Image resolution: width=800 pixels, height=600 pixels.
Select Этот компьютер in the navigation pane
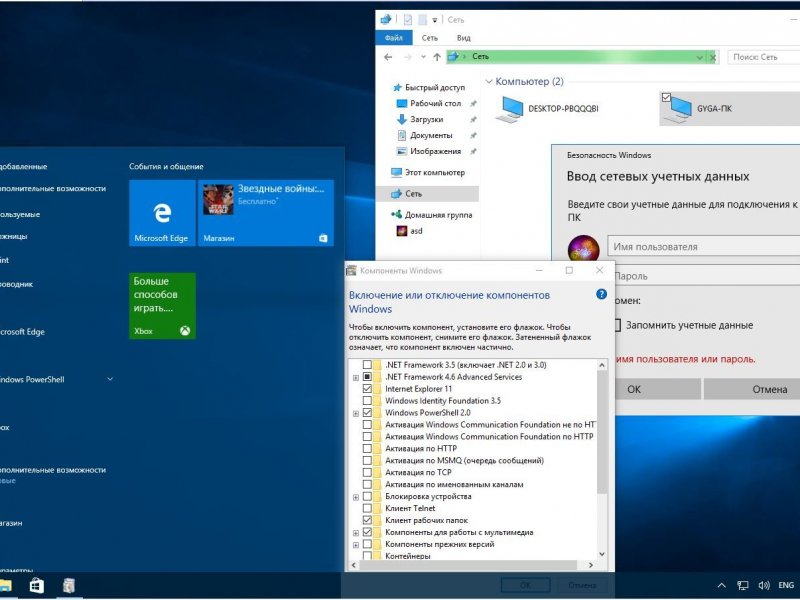point(434,172)
